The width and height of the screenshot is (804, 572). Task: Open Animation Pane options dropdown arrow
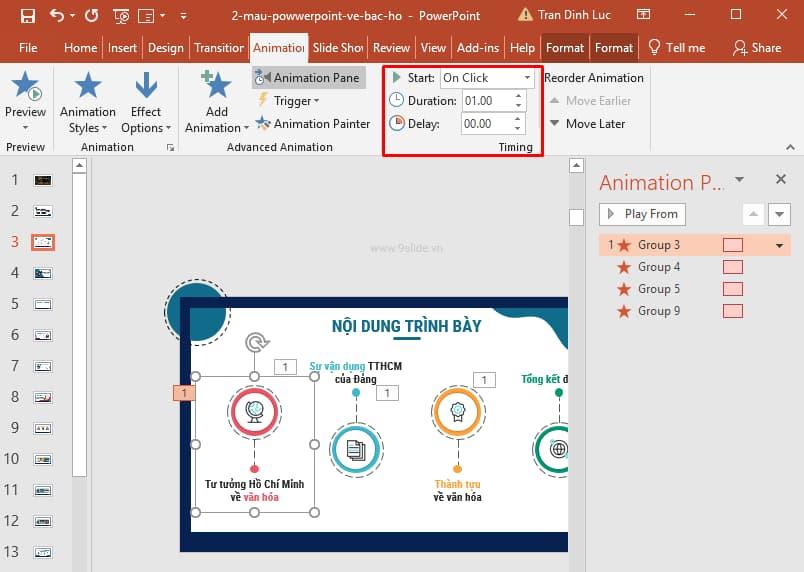(739, 179)
